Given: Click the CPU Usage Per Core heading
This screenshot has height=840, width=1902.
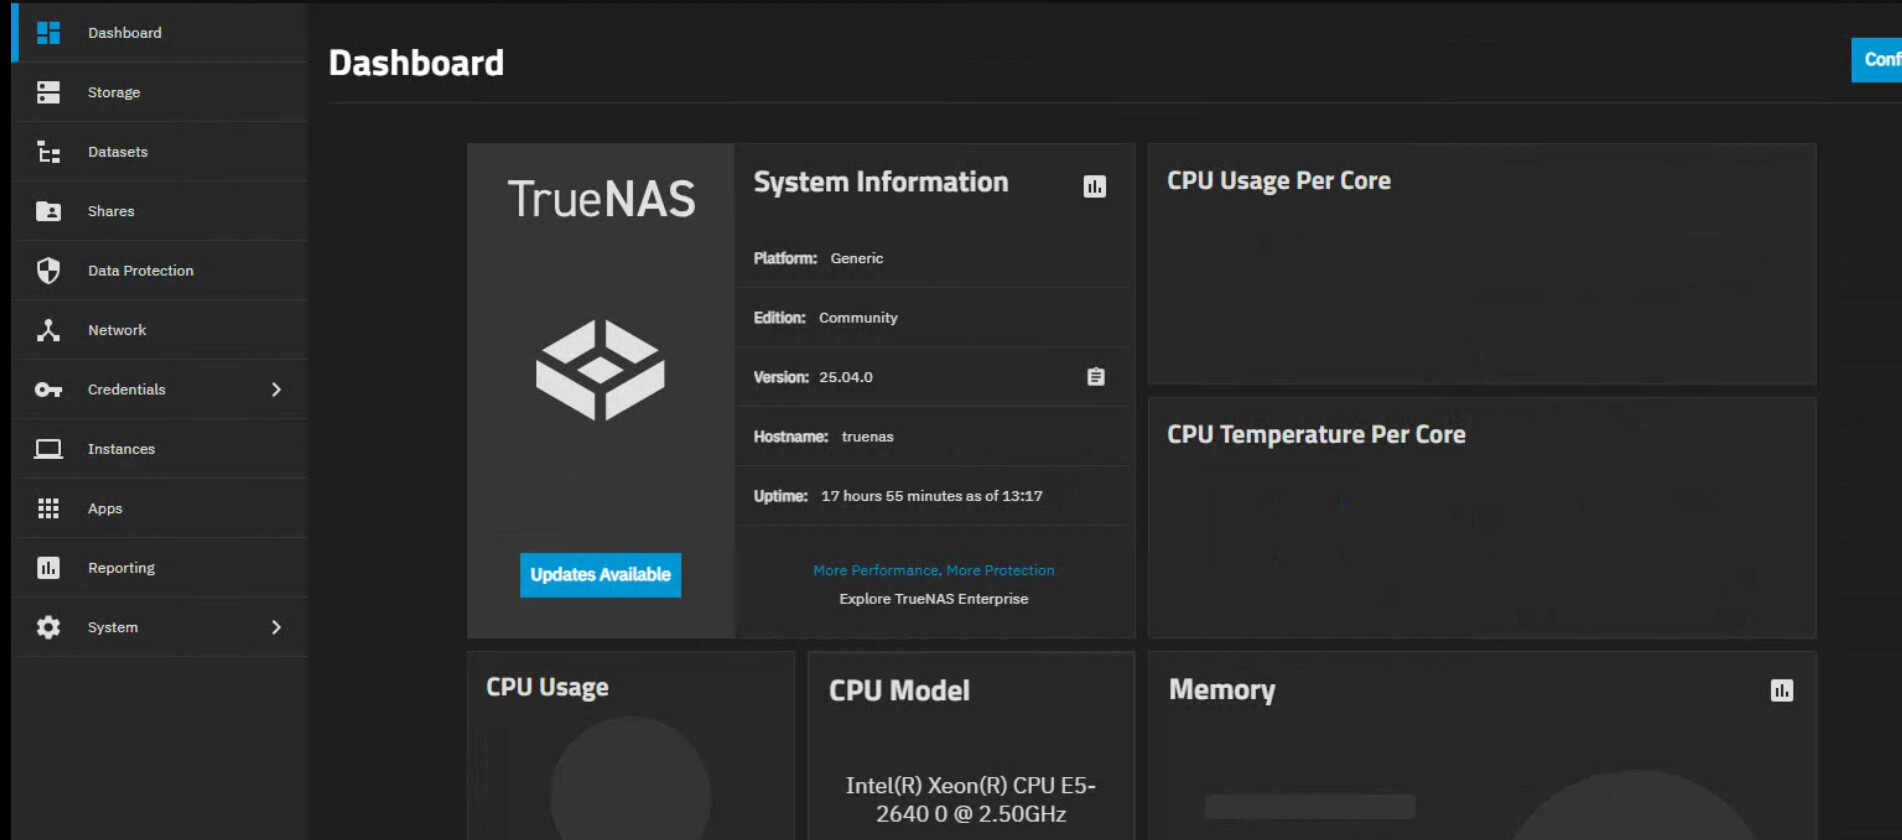Looking at the screenshot, I should (x=1279, y=181).
